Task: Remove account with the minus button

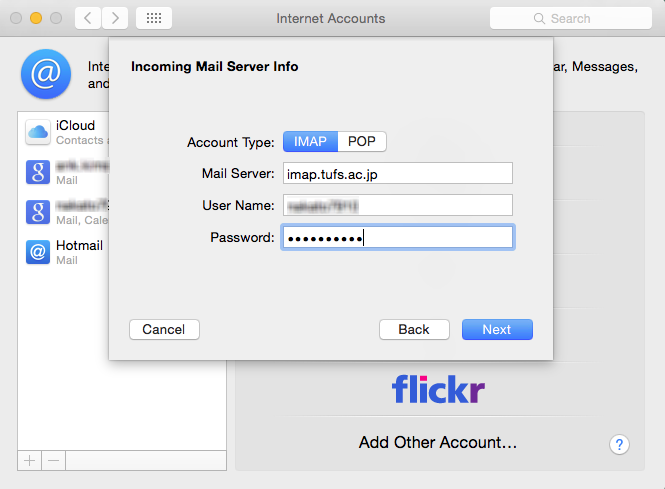Action: click(x=53, y=461)
